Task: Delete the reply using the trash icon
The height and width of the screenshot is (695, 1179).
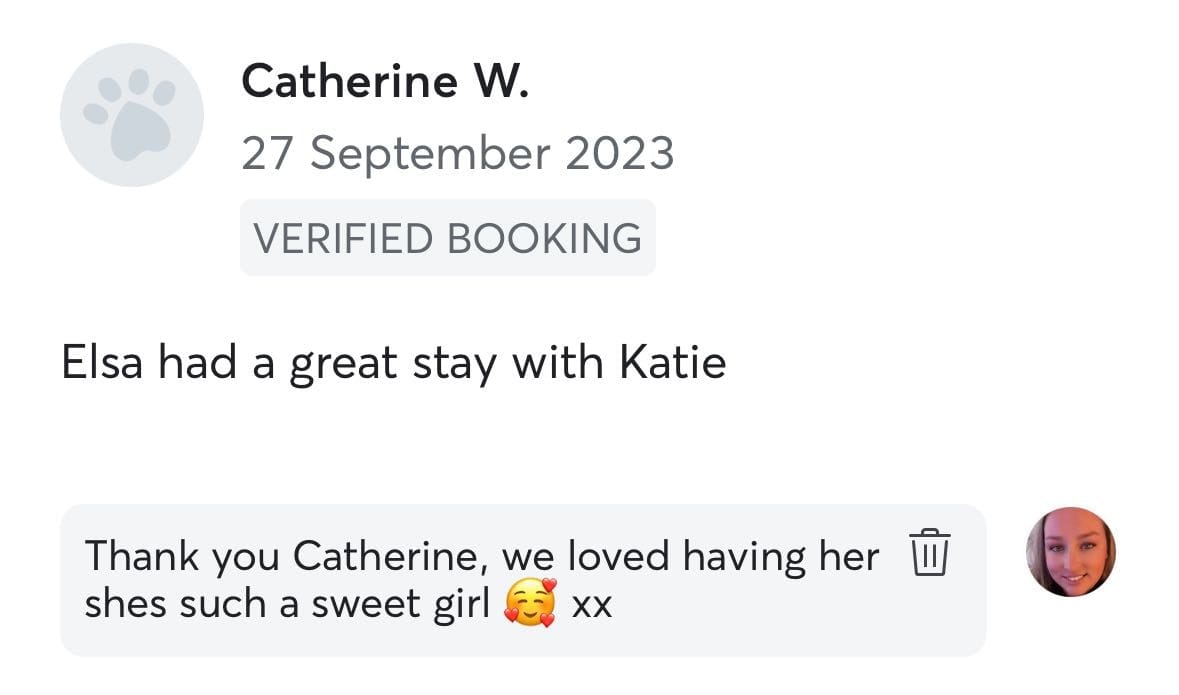Action: click(x=930, y=552)
